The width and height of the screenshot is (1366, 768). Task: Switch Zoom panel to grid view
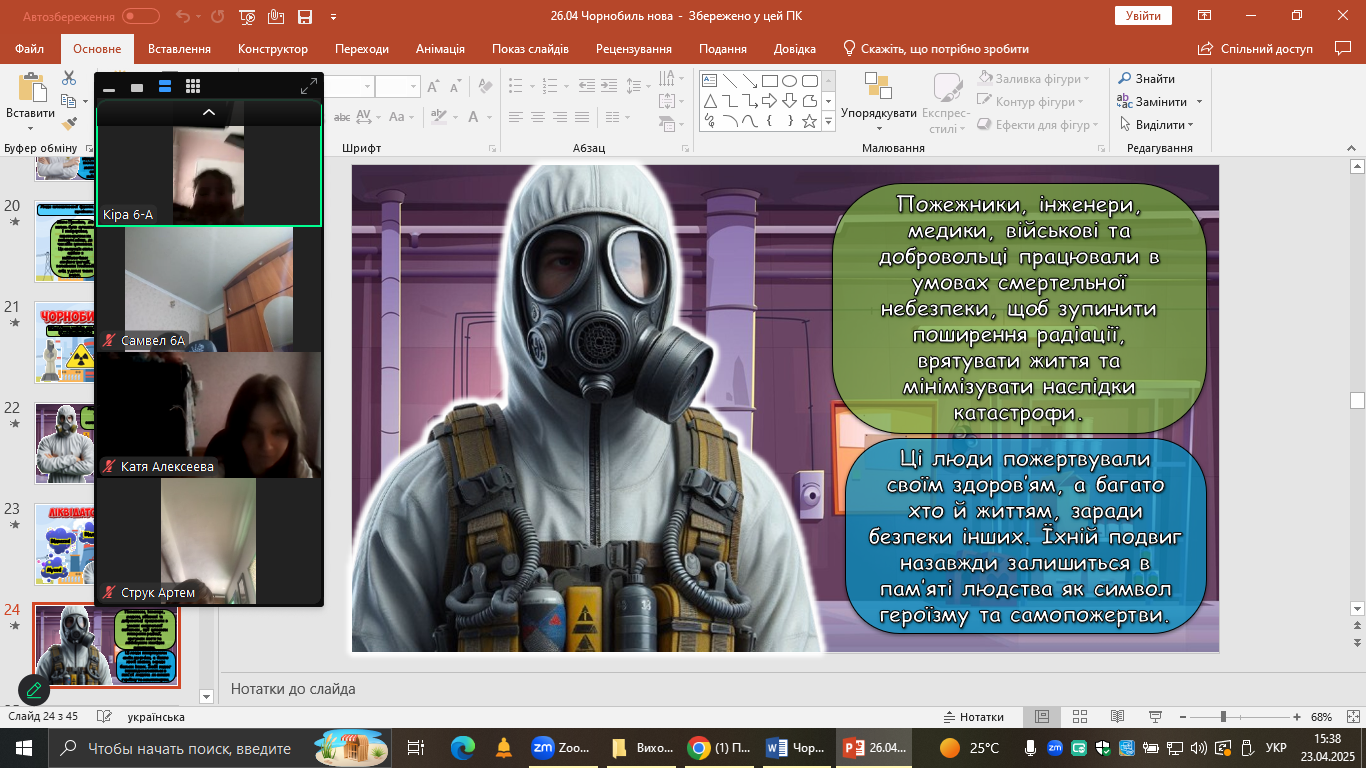[193, 87]
